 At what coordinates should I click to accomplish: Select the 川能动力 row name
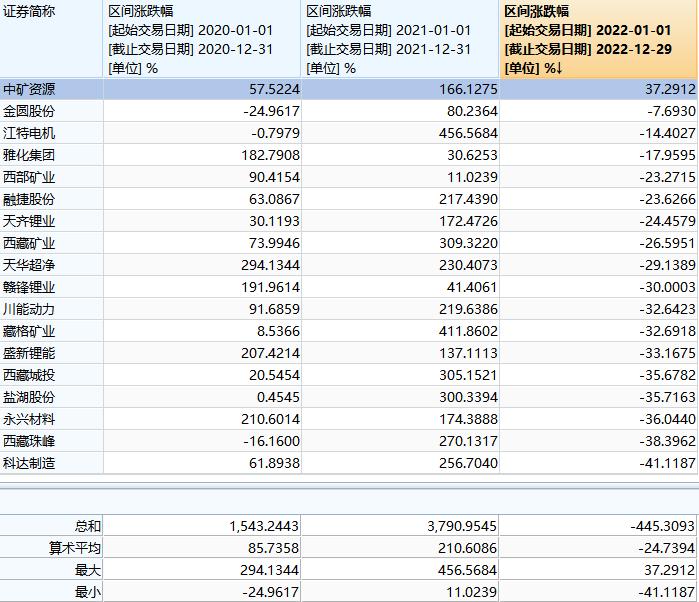[x=29, y=309]
